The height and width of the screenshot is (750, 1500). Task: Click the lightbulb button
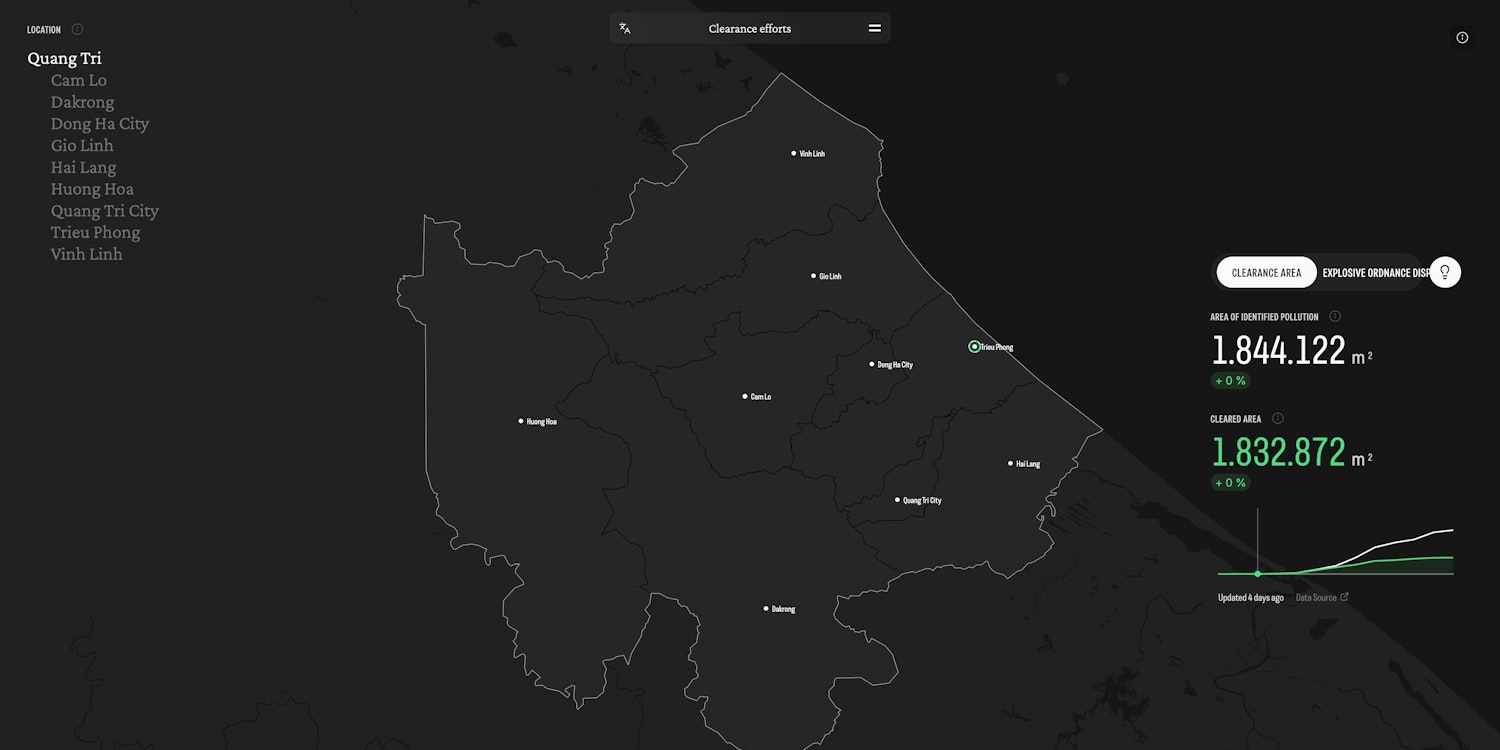click(1445, 272)
